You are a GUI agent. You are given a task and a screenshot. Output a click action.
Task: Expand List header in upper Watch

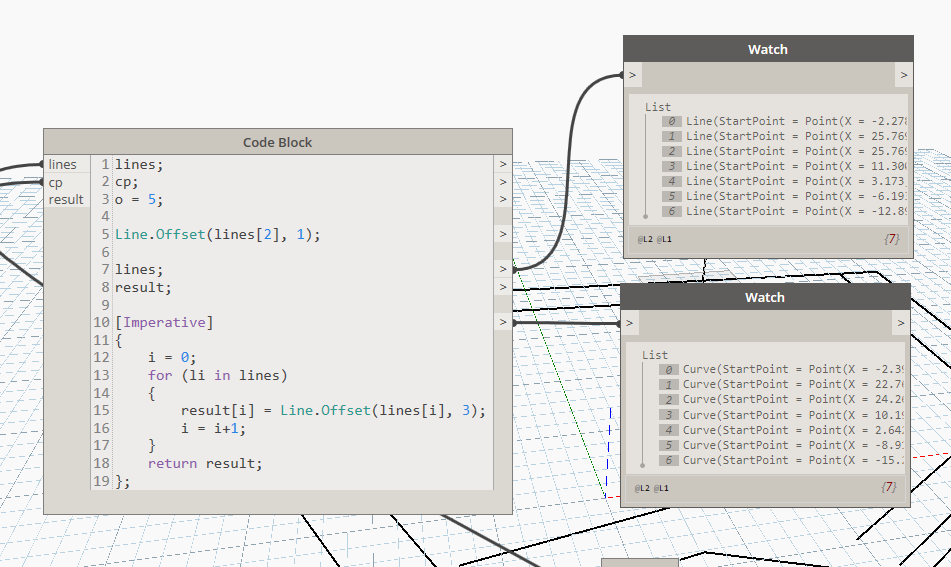[657, 107]
